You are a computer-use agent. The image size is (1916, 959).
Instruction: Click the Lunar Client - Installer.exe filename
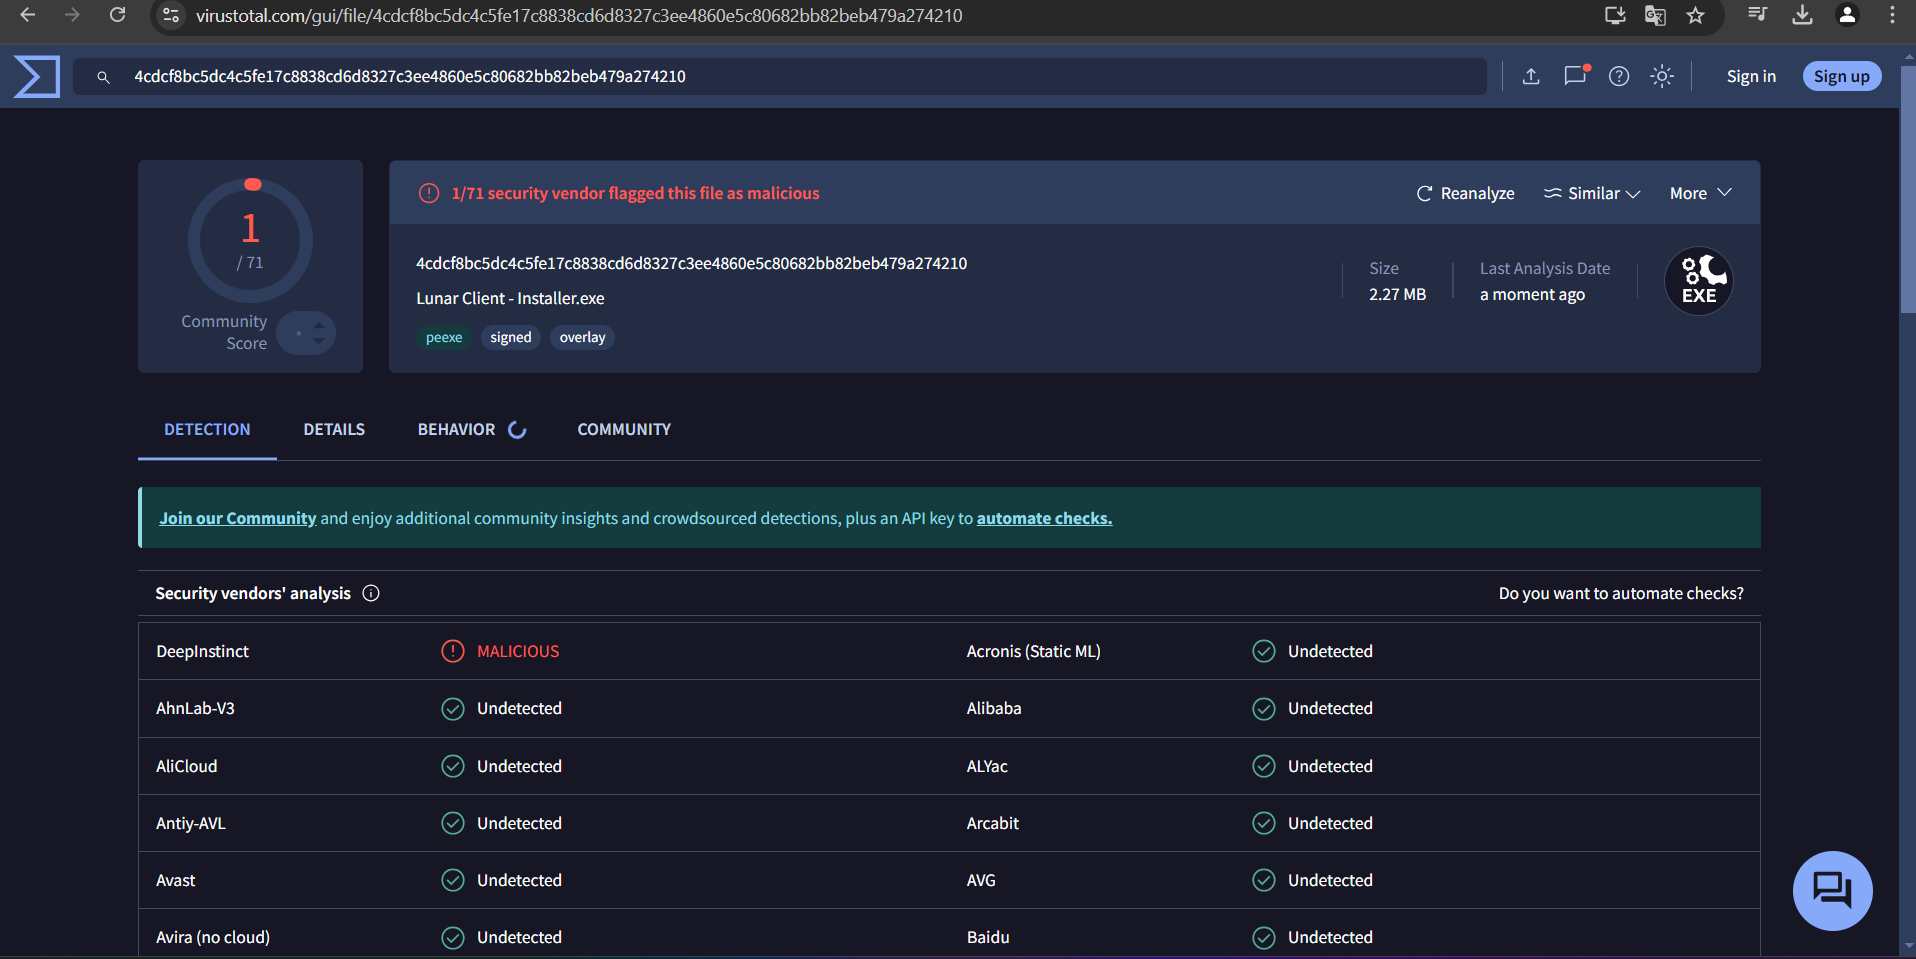tap(510, 298)
